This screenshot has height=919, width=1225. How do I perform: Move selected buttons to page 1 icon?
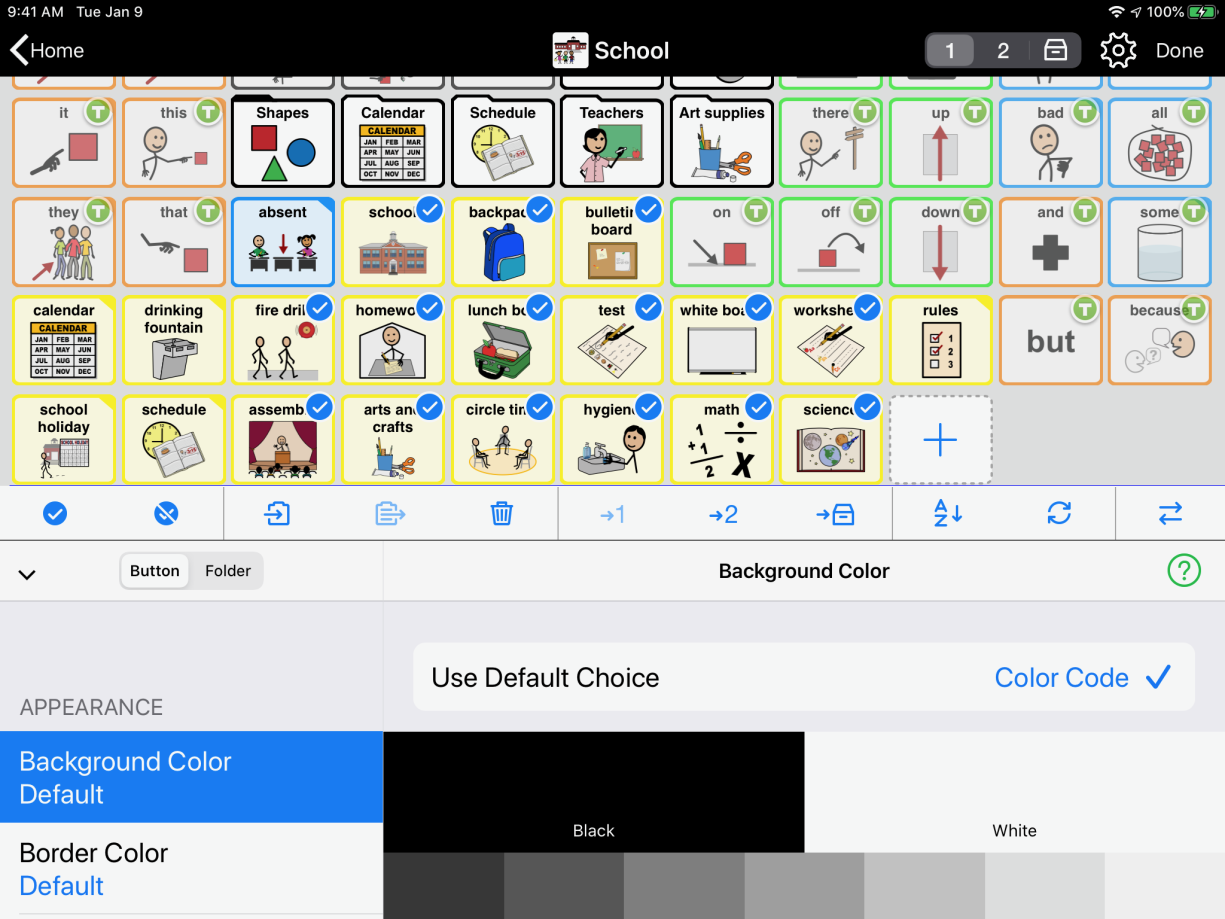[613, 513]
